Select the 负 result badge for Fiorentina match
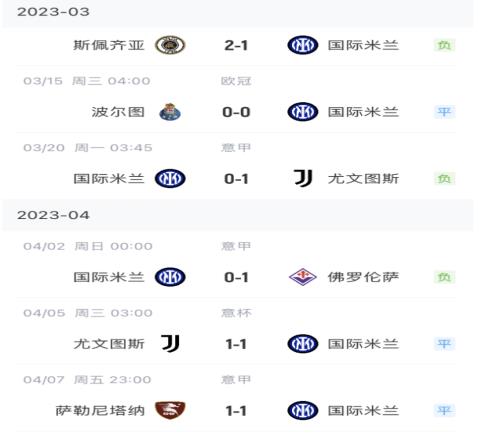The image size is (500, 440). (444, 277)
